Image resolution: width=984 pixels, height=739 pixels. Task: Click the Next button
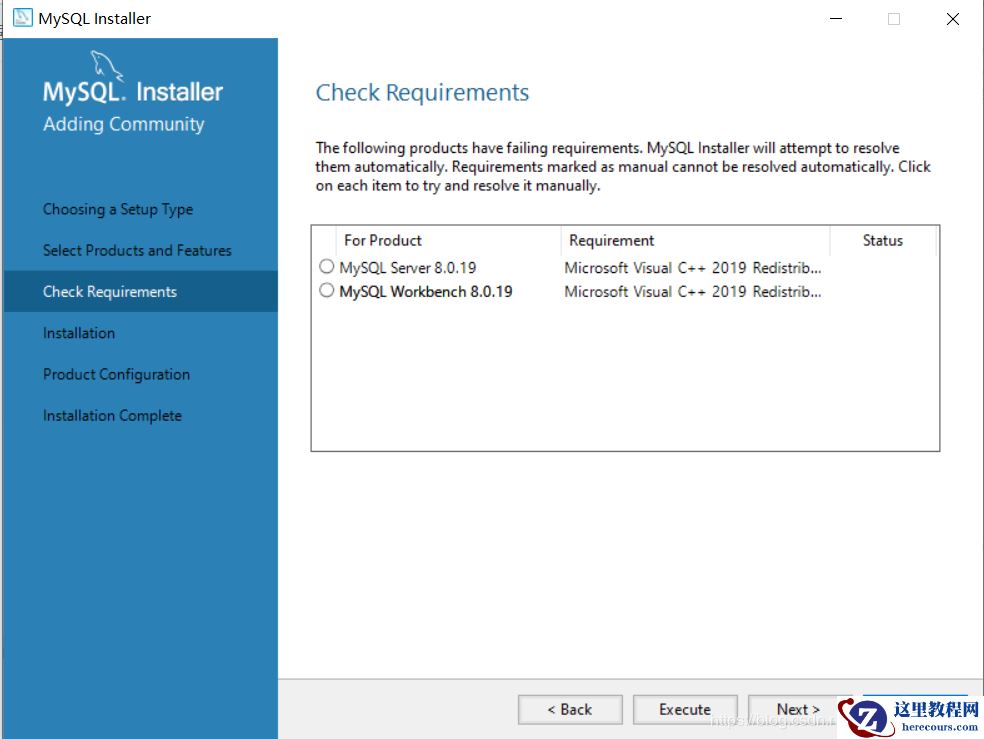(x=797, y=710)
